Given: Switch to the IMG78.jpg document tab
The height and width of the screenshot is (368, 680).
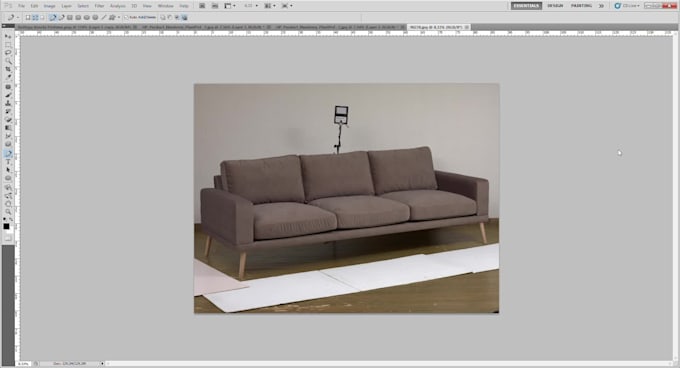Looking at the screenshot, I should pyautogui.click(x=436, y=27).
